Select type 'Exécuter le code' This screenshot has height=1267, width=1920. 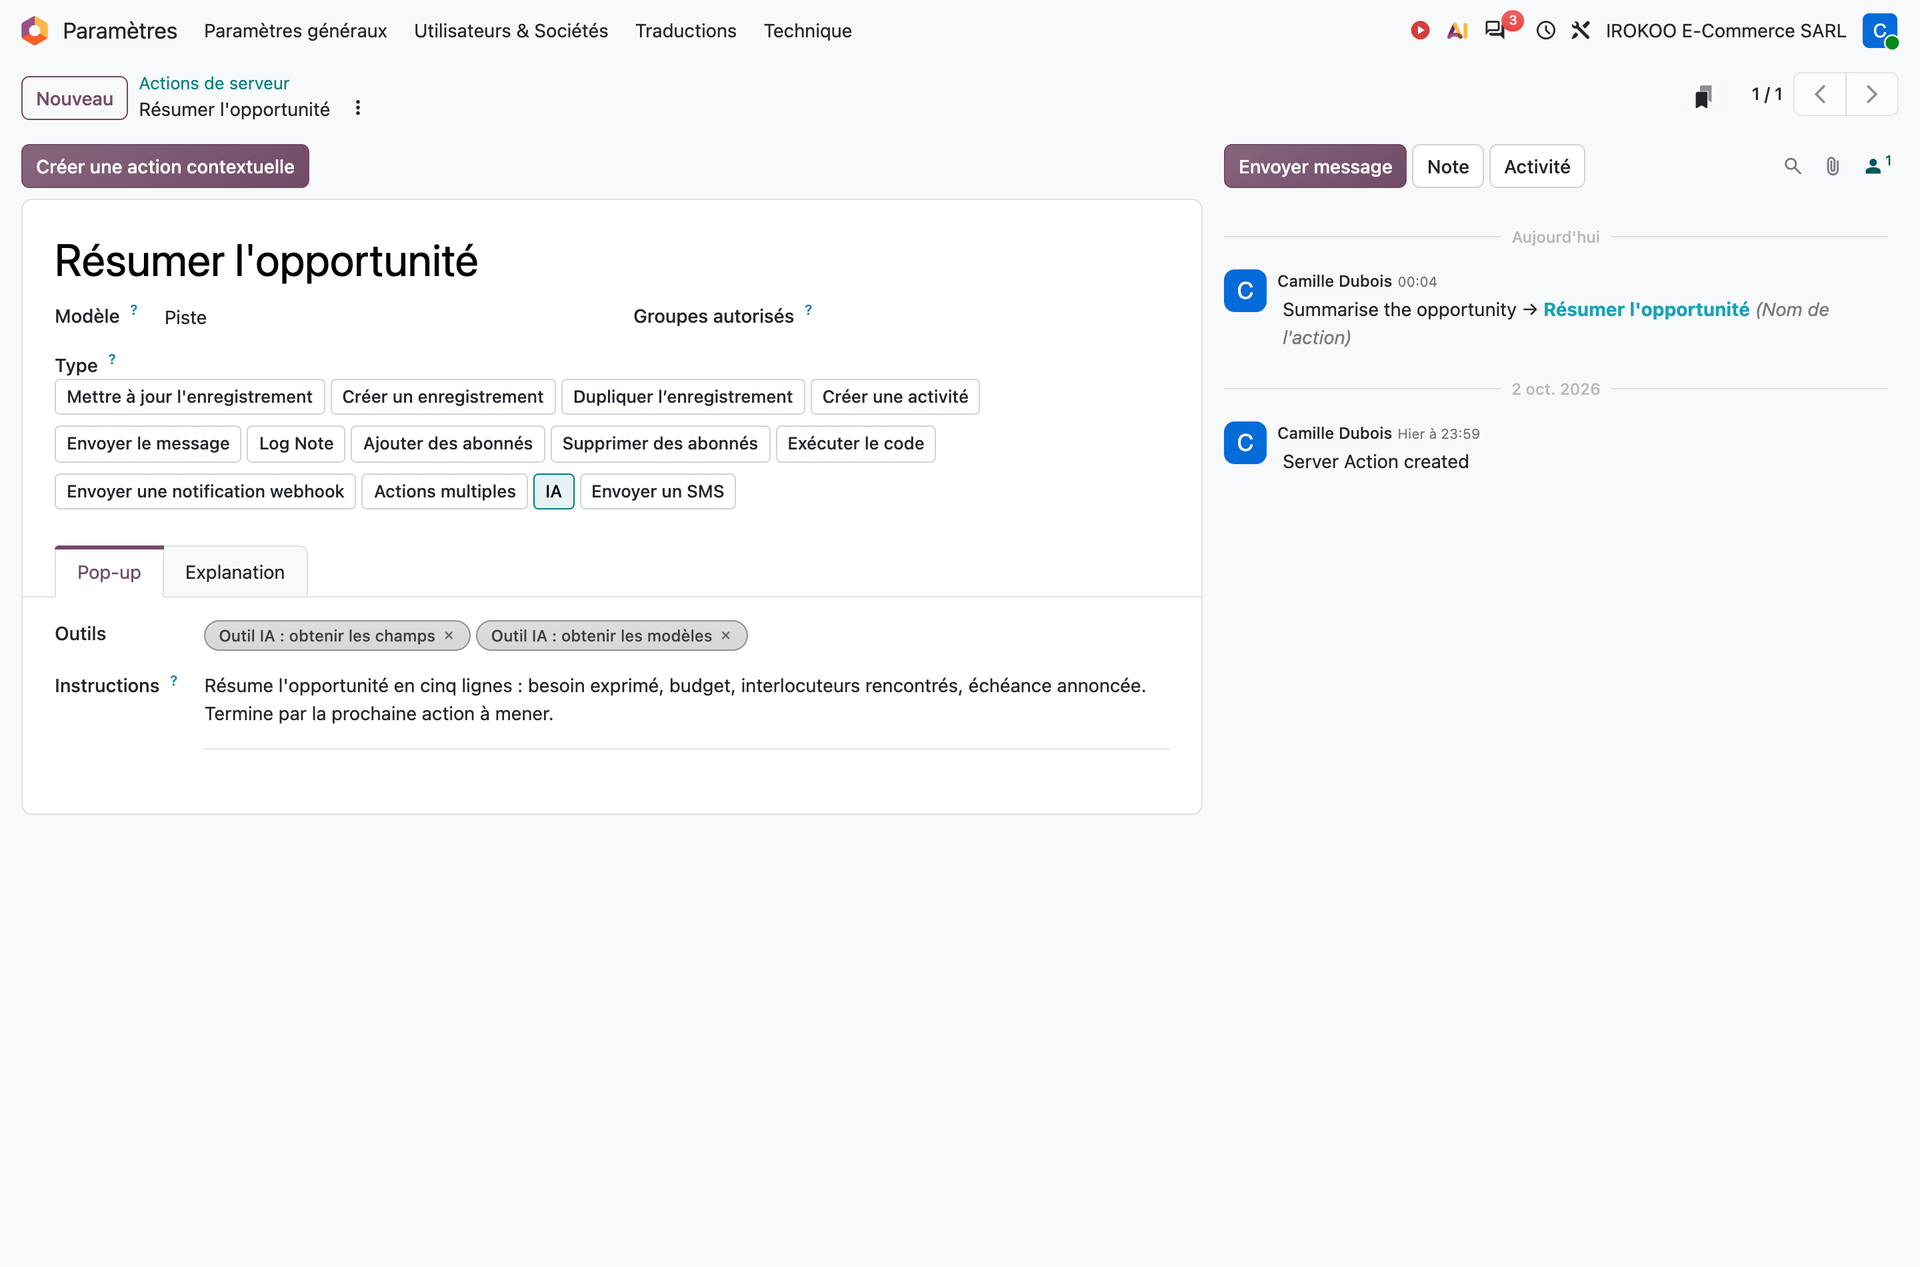[856, 444]
